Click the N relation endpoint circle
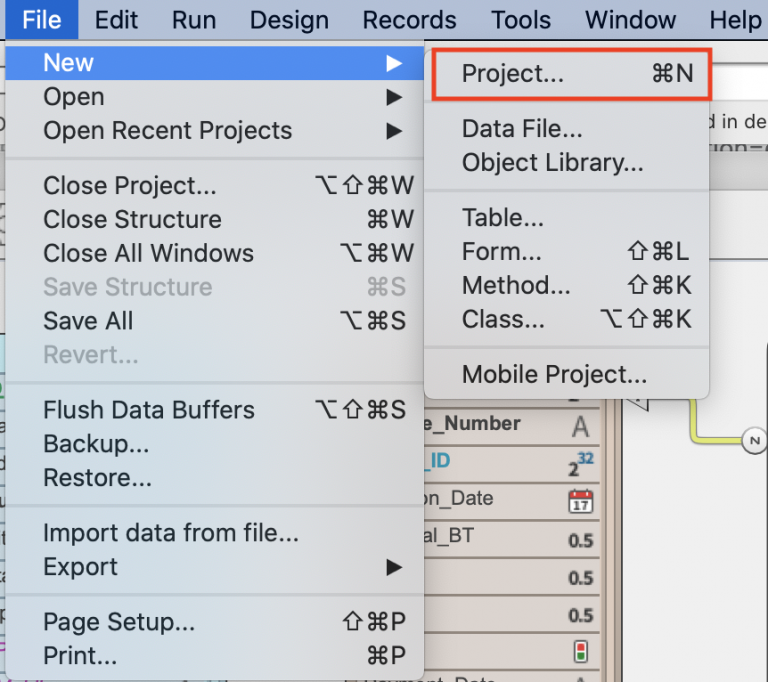The width and height of the screenshot is (768, 682). point(755,440)
